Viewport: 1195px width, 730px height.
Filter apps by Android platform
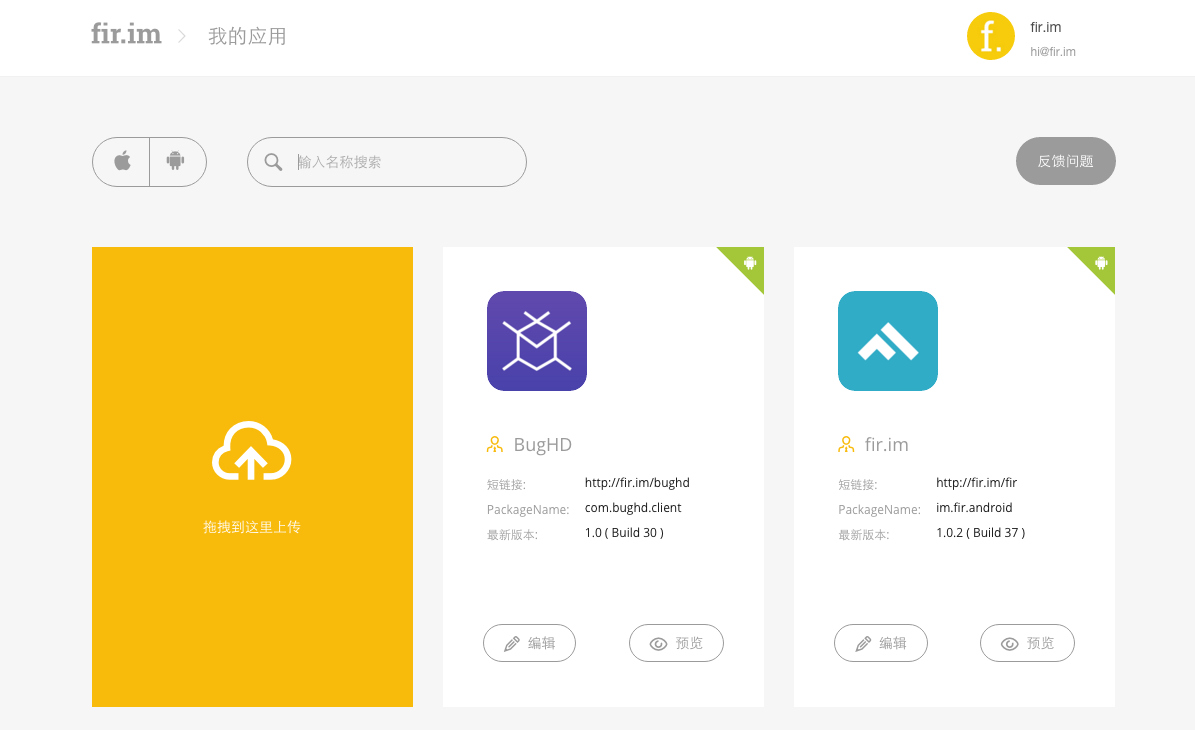point(177,162)
